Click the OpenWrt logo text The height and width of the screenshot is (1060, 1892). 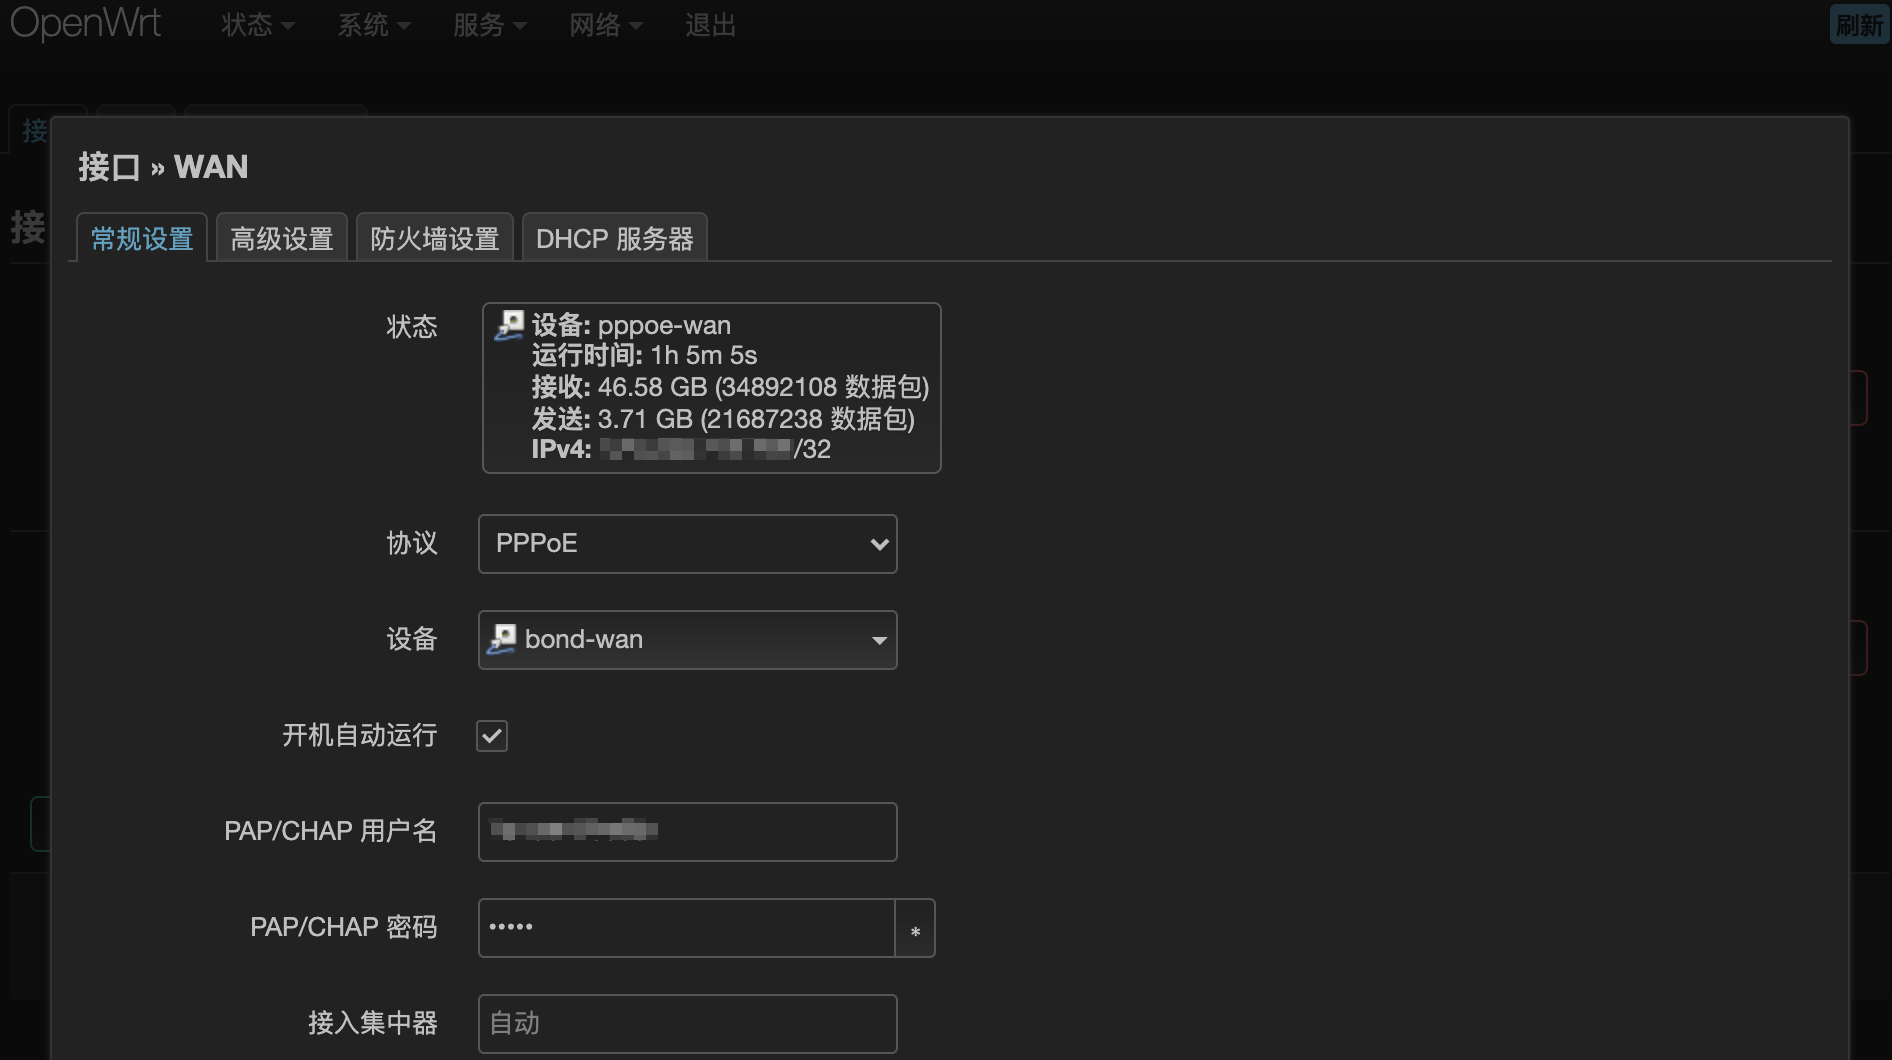point(85,24)
